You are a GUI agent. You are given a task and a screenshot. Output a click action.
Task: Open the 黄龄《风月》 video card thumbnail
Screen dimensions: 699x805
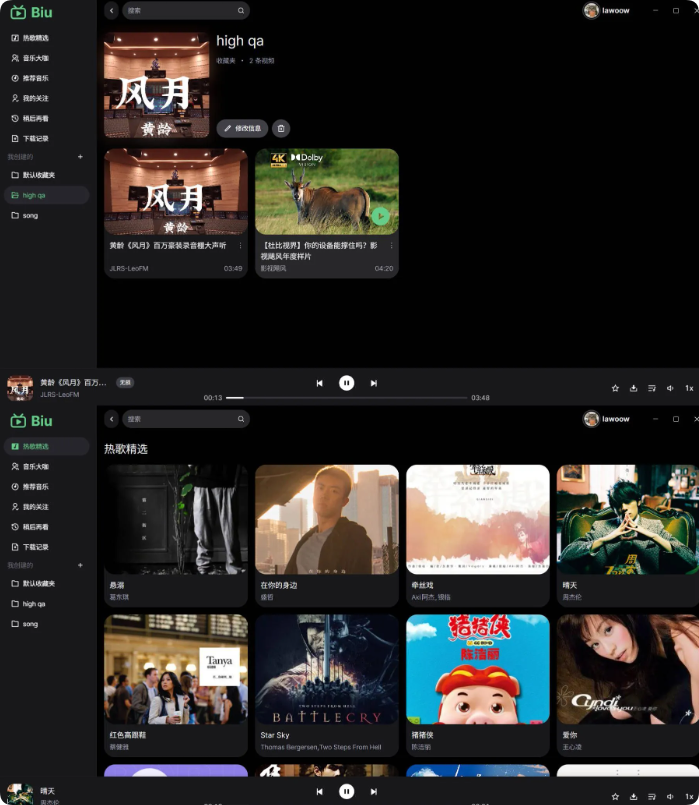[176, 192]
